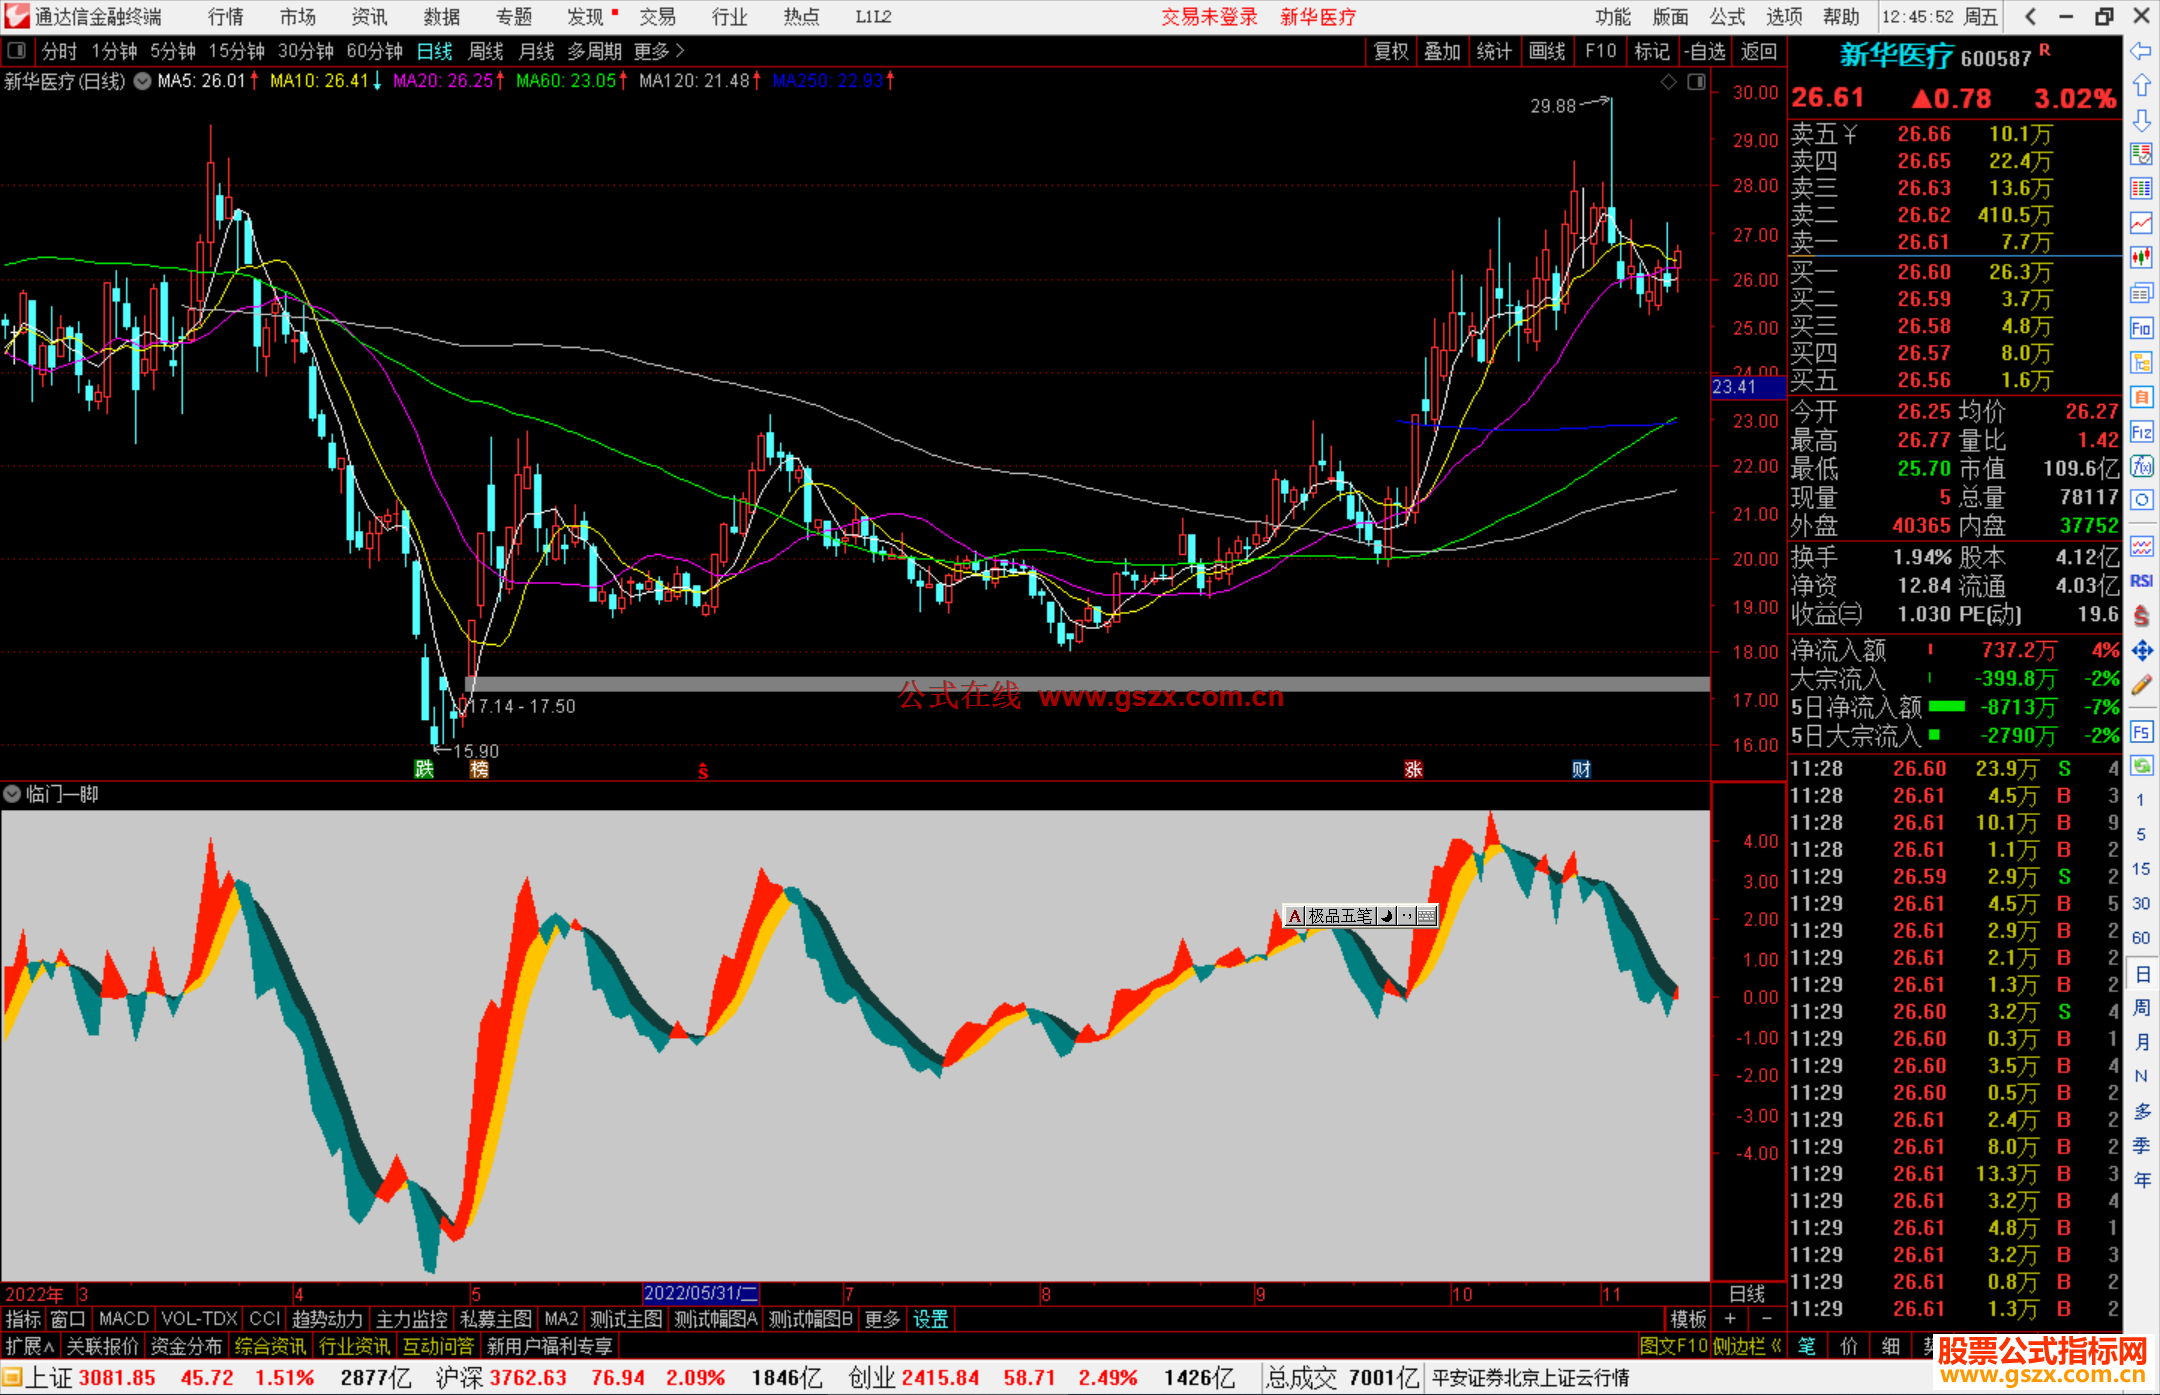Screen dimensions: 2160x1395
Task: Expand the 更多 periods chevron
Action: point(680,51)
